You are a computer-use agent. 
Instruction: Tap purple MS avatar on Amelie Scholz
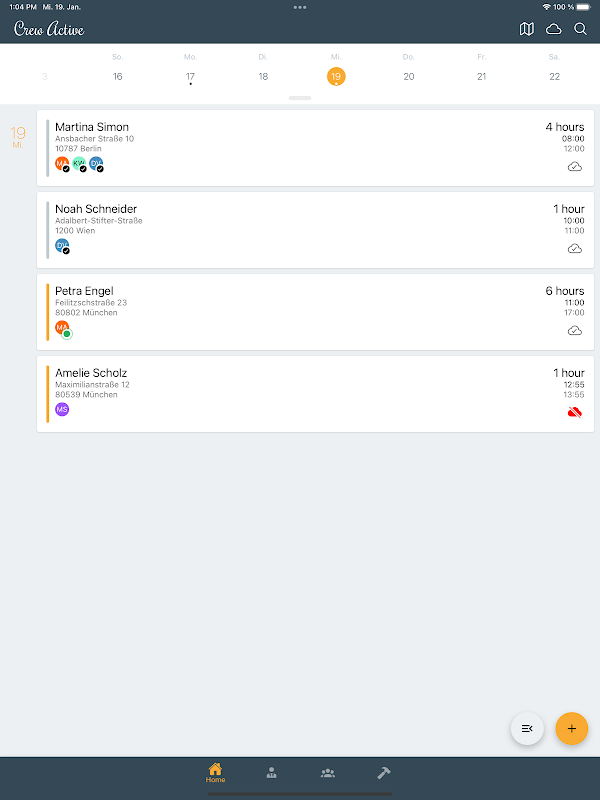[x=62, y=409]
